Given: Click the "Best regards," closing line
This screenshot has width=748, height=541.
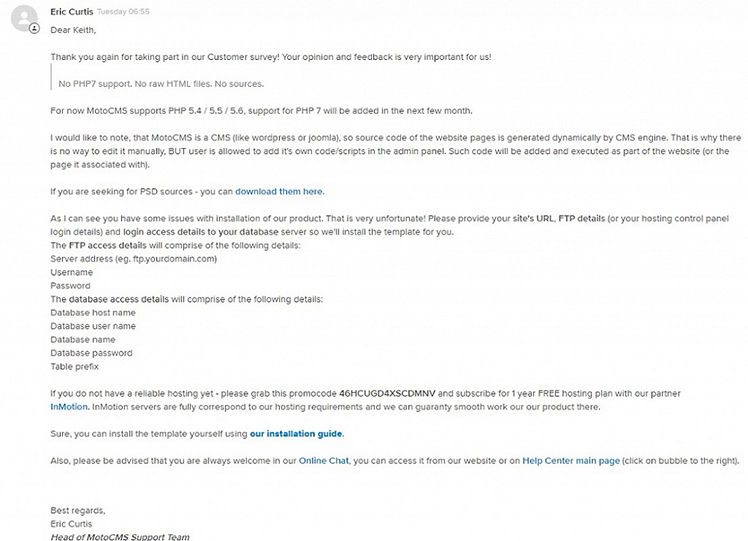Looking at the screenshot, I should 78,510.
